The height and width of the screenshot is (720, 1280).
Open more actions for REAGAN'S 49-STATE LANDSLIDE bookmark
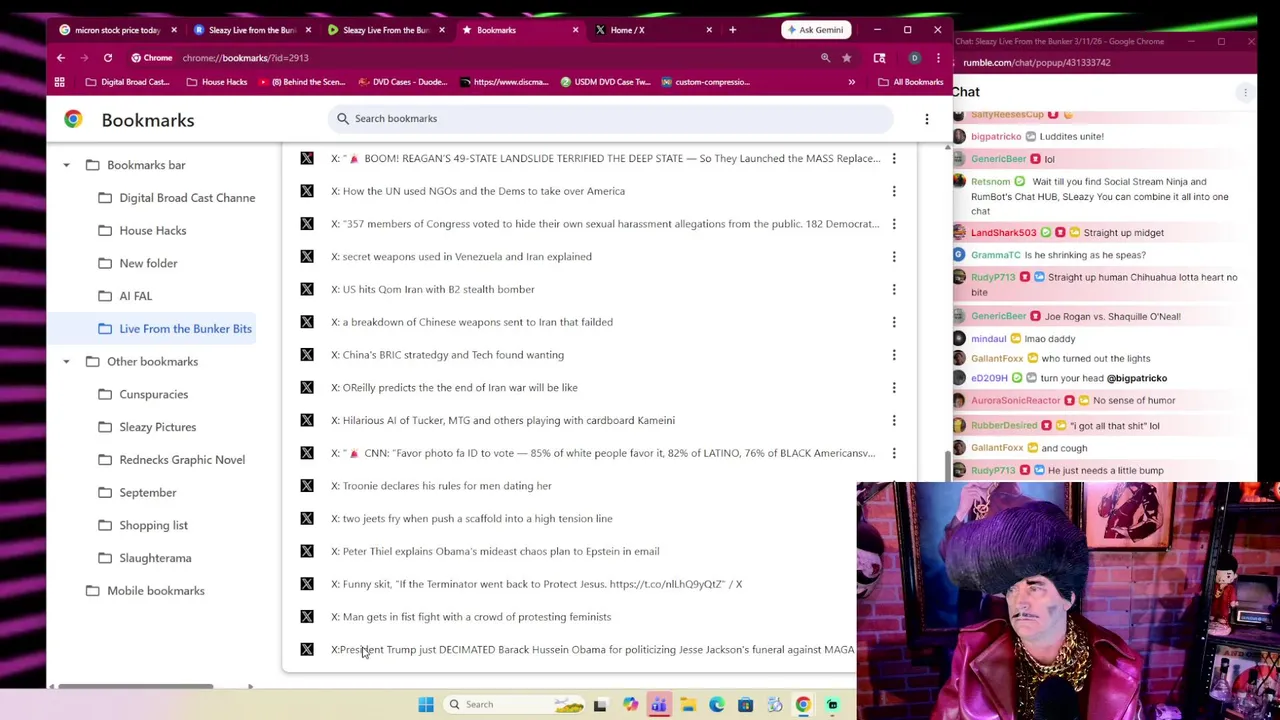pos(894,159)
